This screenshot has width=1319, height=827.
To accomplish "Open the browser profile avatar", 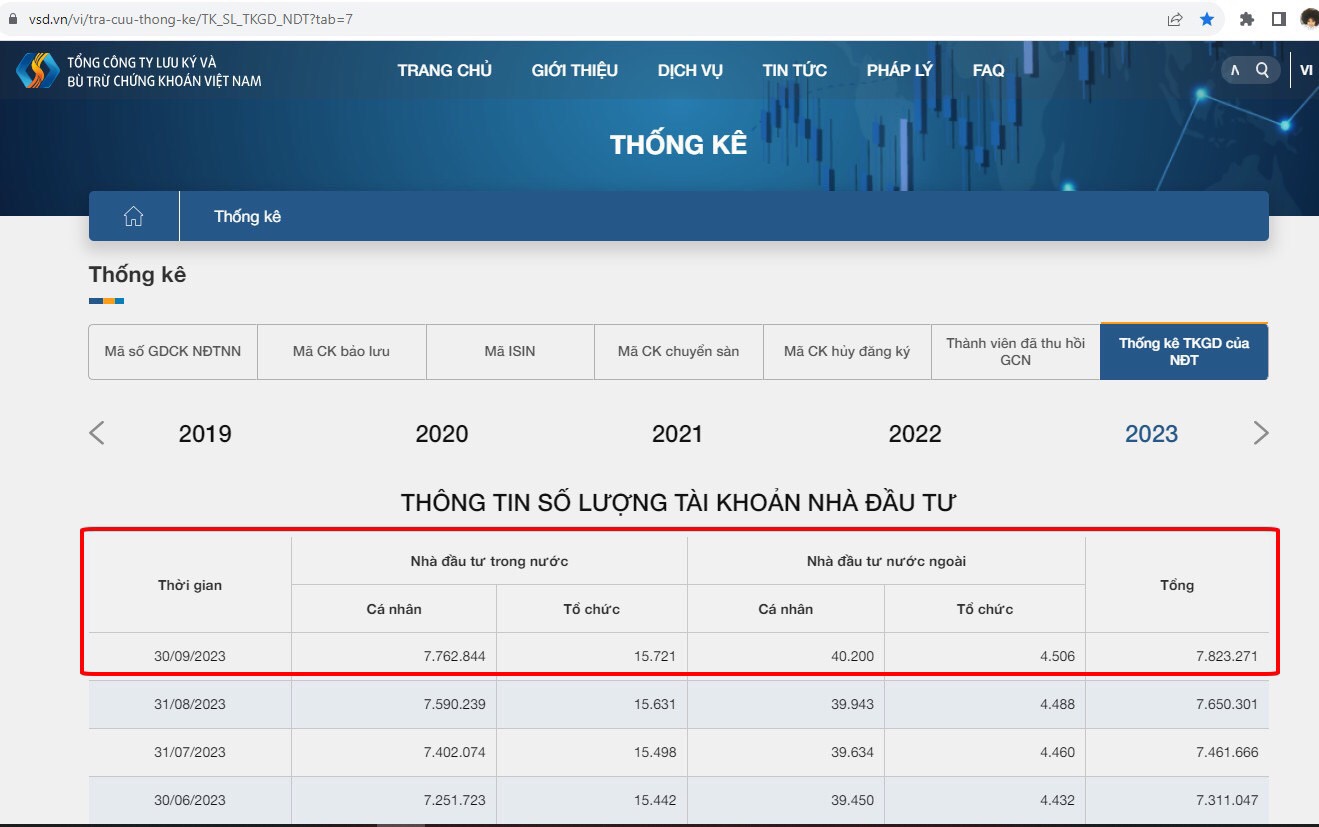I will pyautogui.click(x=1308, y=19).
